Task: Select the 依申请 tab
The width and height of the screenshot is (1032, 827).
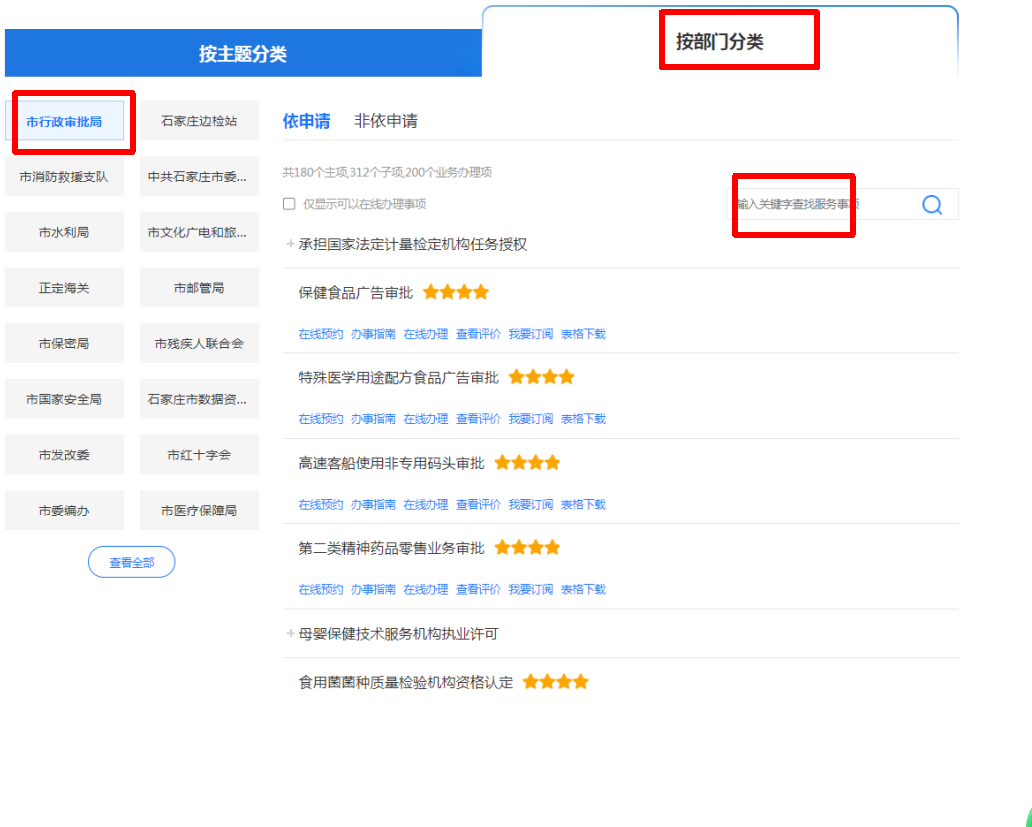Action: point(306,121)
